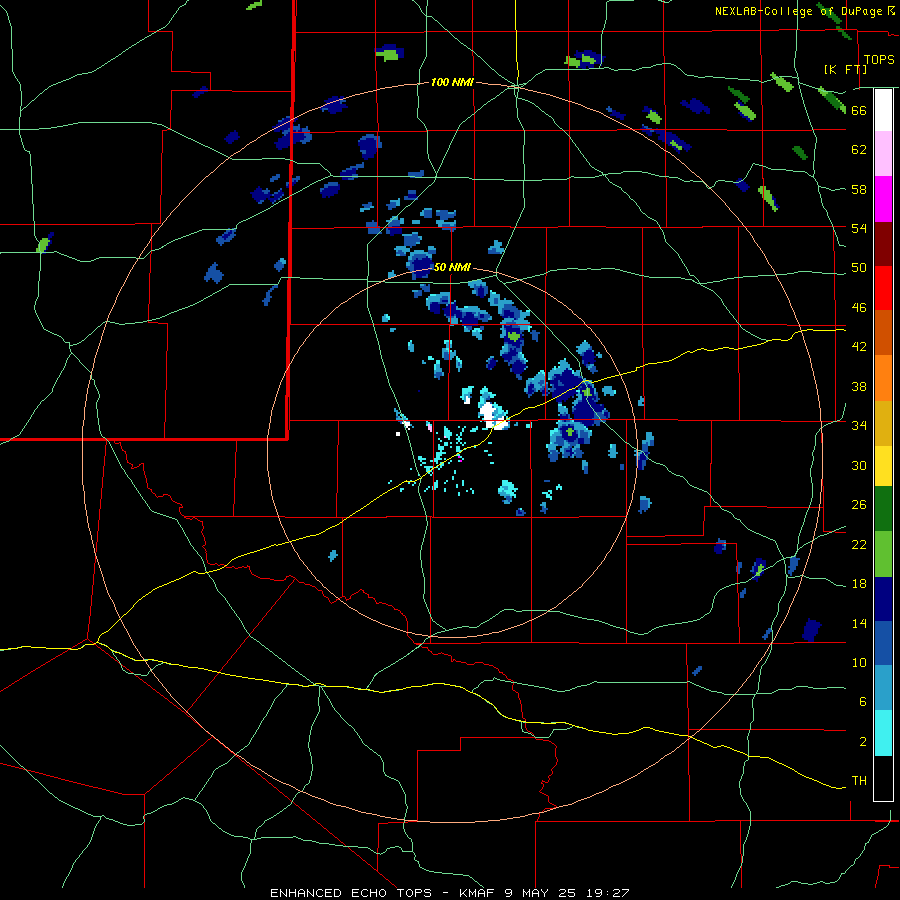Viewport: 900px width, 900px height.
Task: Click the dark orange legend swatch between 42 and 46
Action: click(883, 332)
